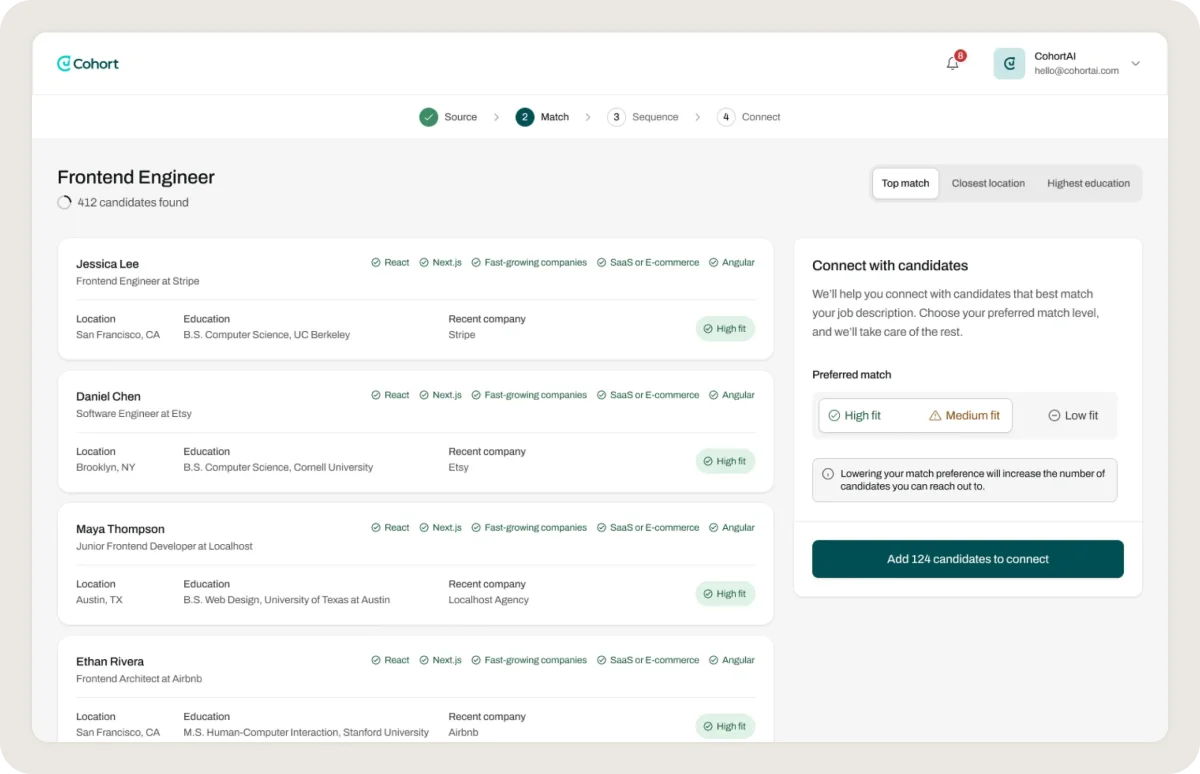Image resolution: width=1200 pixels, height=774 pixels.
Task: Open Ethan Rivera's candidate name
Action: [x=110, y=661]
